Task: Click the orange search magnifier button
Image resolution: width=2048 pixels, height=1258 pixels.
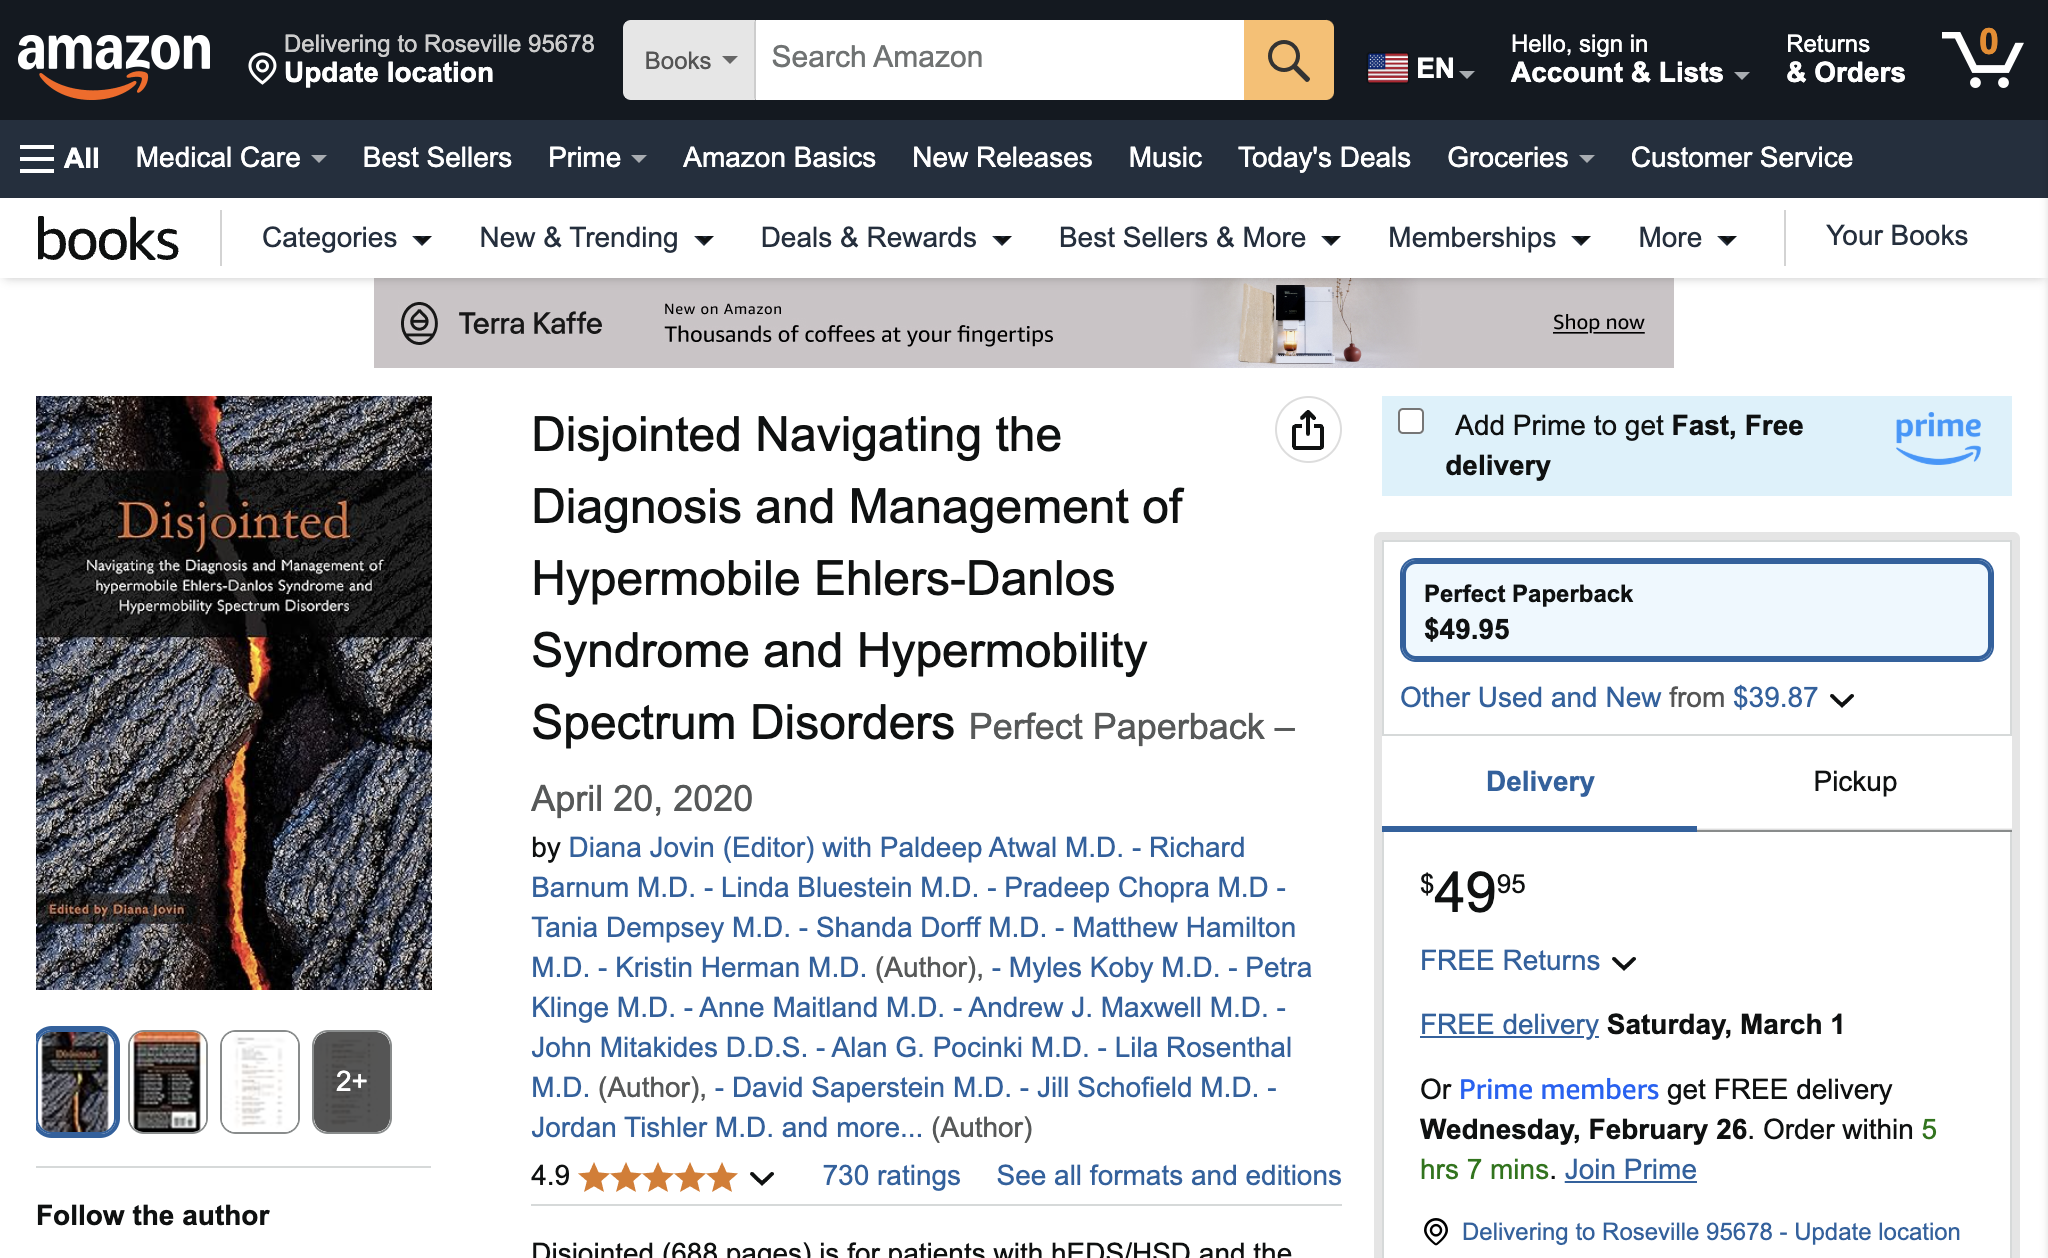Action: 1288,60
